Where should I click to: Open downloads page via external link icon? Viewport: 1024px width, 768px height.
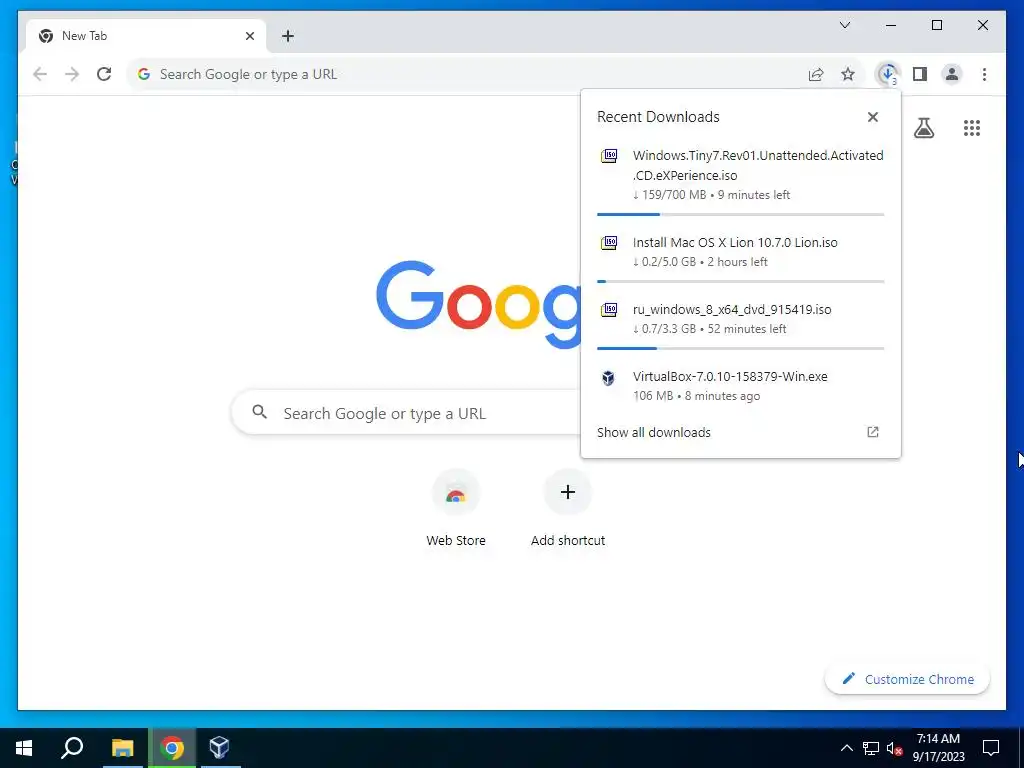872,432
